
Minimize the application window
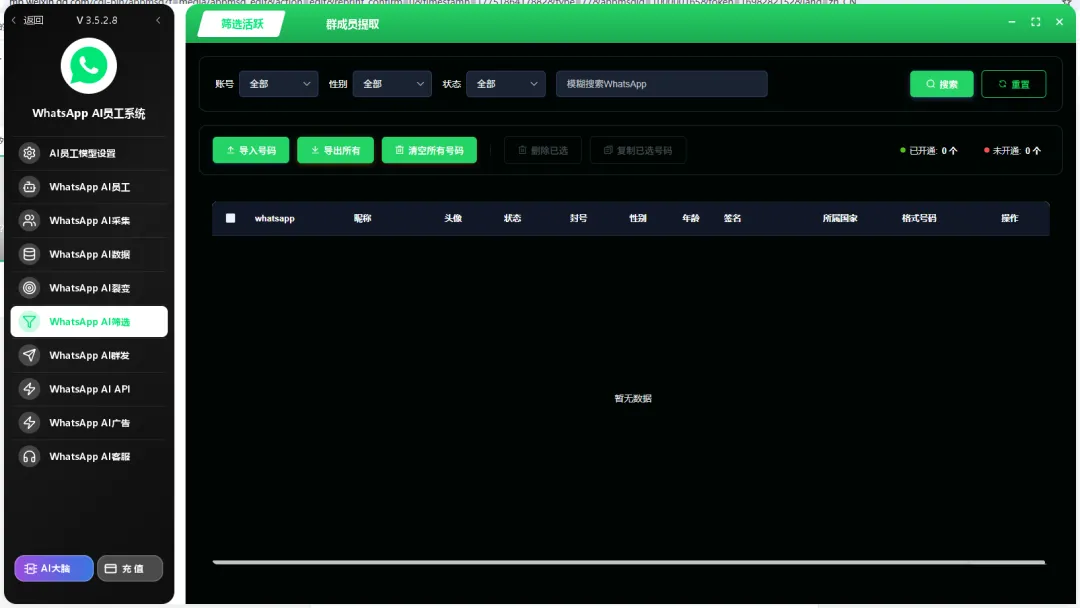1012,22
